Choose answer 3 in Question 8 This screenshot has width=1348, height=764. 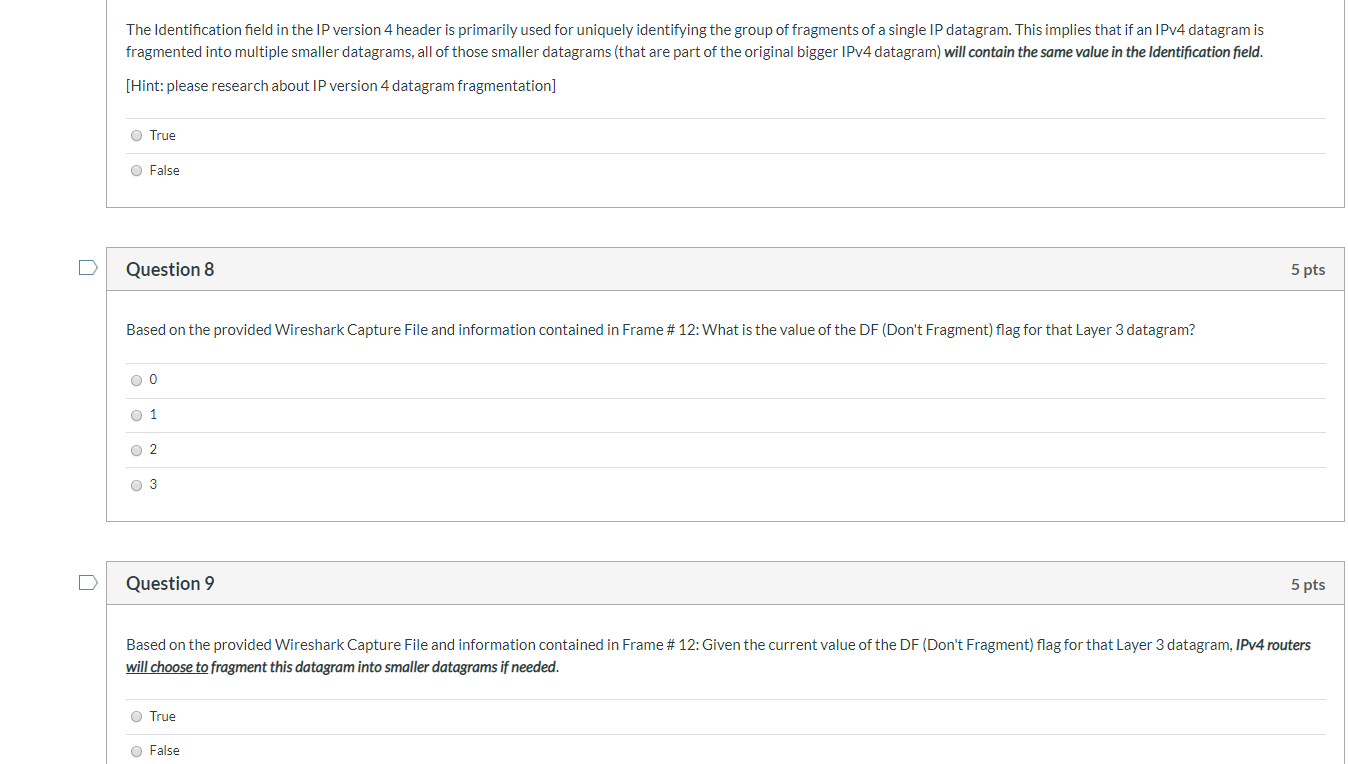coord(136,485)
